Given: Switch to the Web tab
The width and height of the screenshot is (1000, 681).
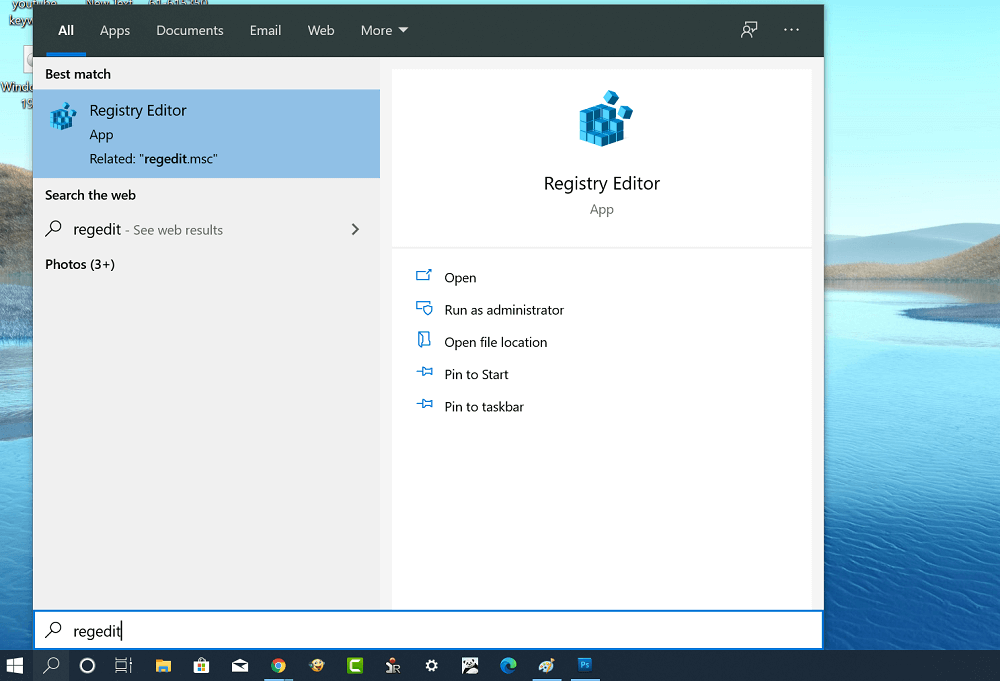Looking at the screenshot, I should [x=321, y=31].
